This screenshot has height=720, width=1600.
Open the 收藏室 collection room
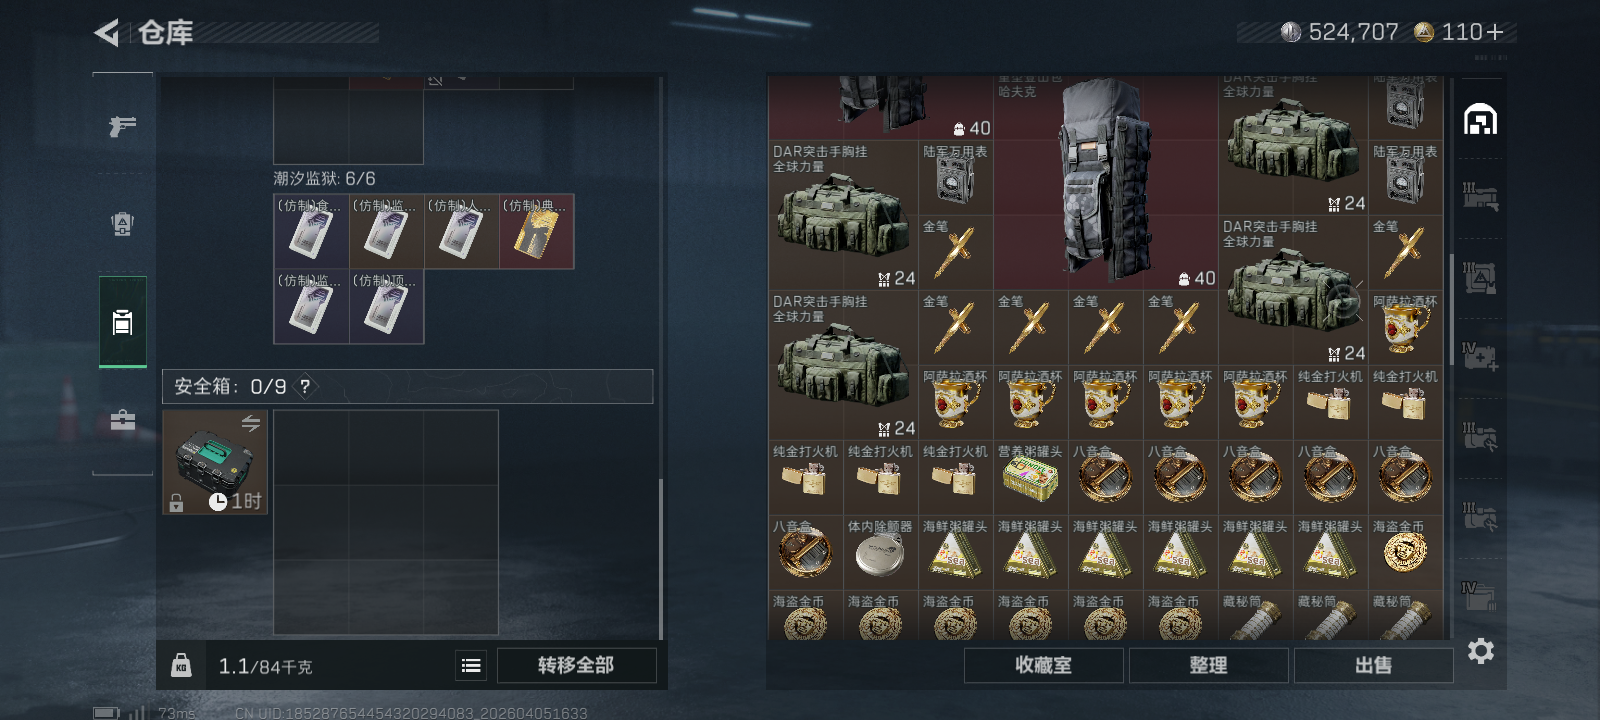point(1043,665)
